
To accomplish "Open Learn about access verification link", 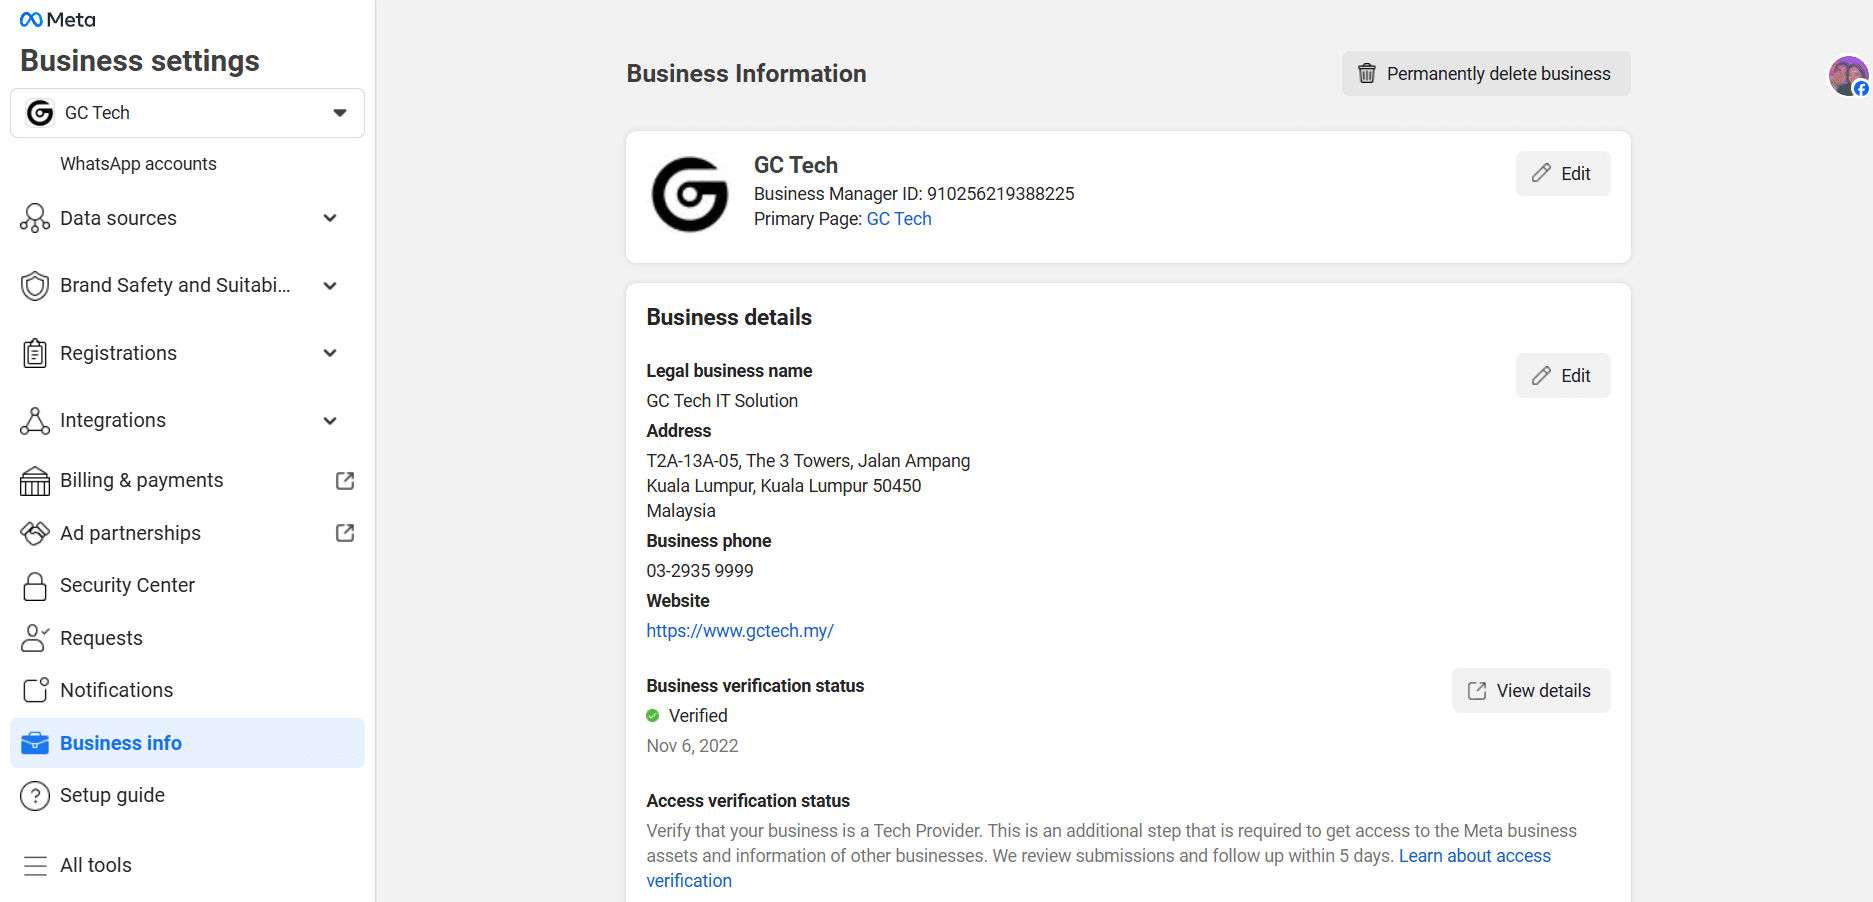I will click(1474, 856).
